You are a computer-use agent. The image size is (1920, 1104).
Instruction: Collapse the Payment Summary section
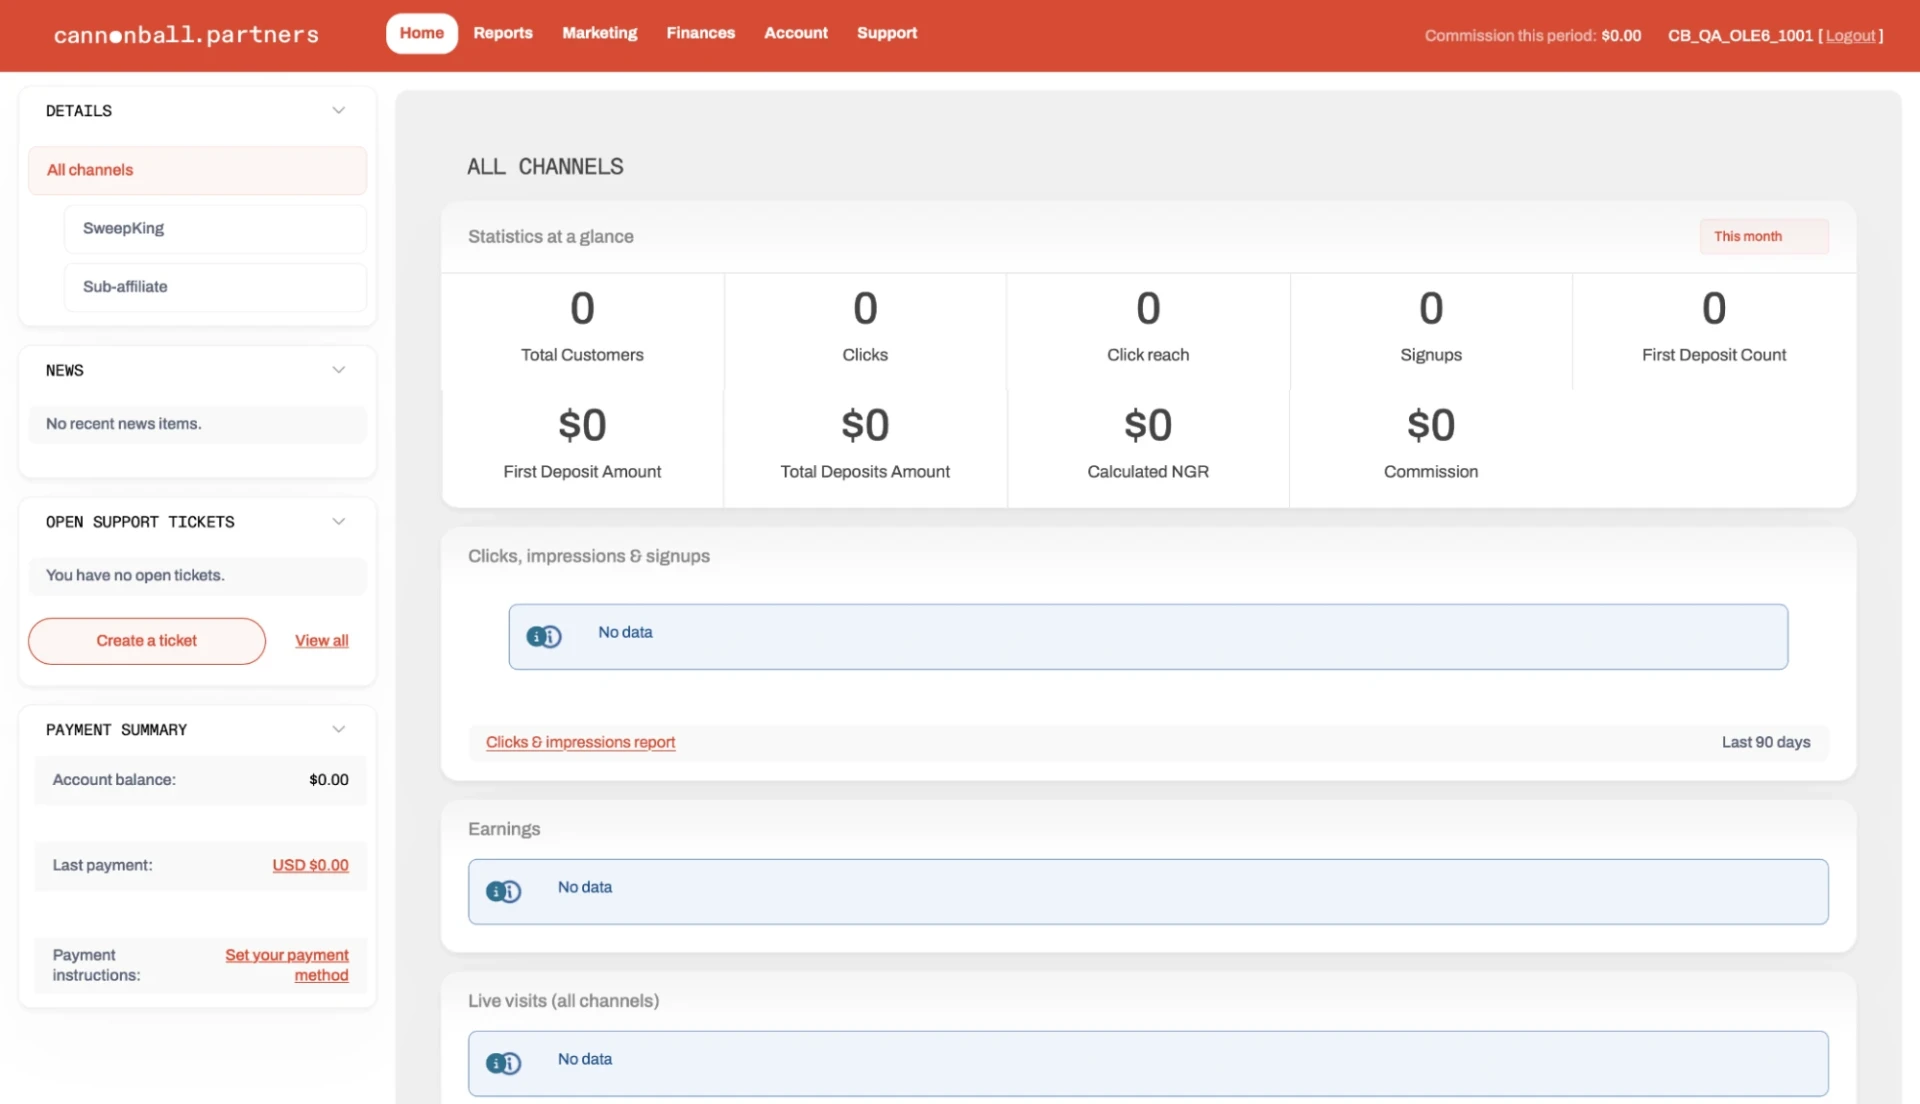tap(338, 729)
